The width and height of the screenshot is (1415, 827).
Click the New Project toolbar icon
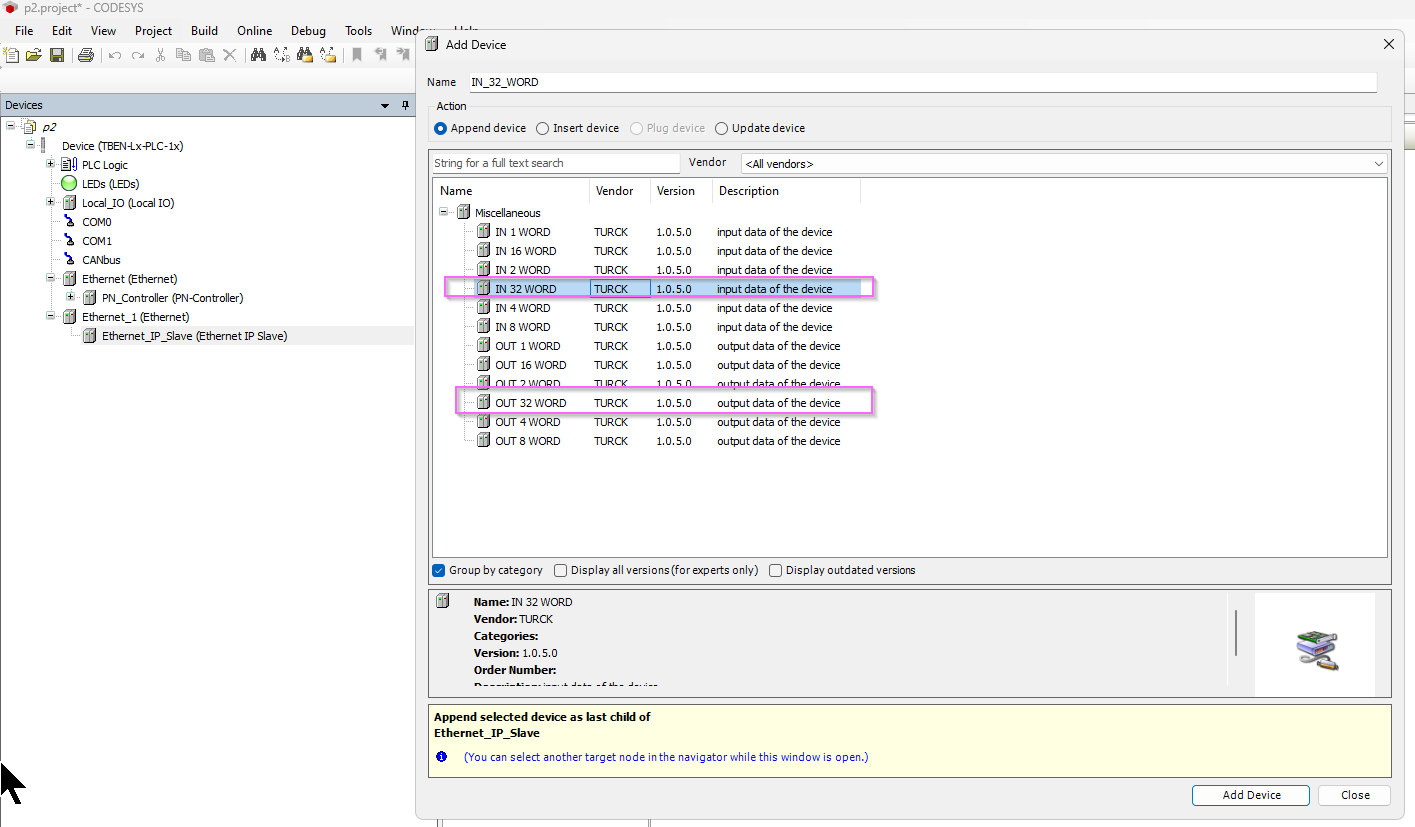click(x=12, y=55)
